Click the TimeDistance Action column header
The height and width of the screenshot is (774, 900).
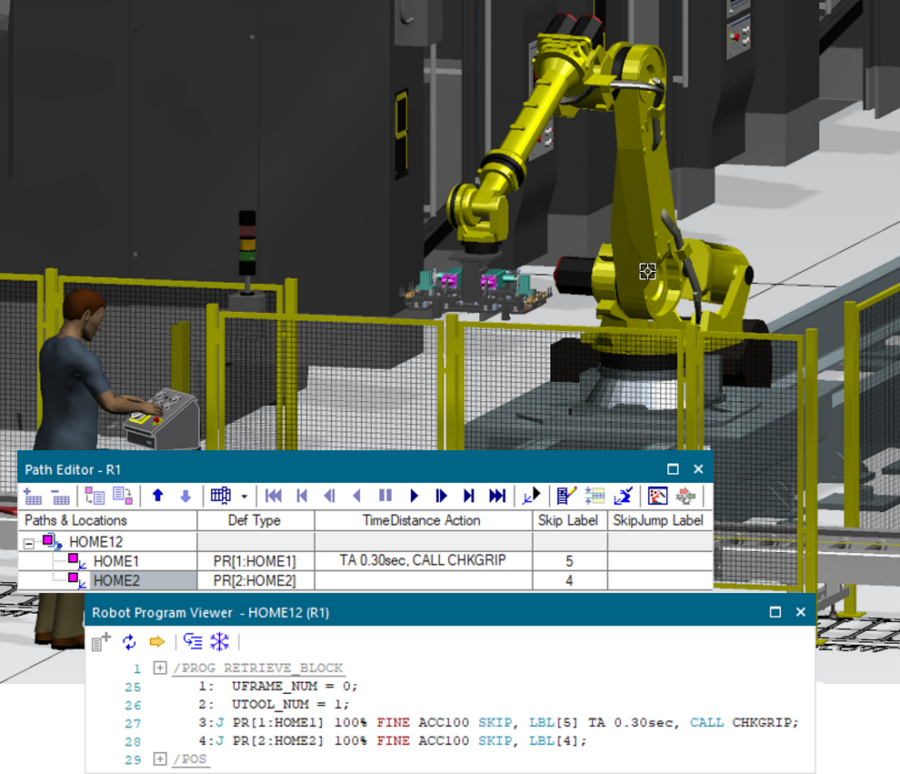click(421, 520)
